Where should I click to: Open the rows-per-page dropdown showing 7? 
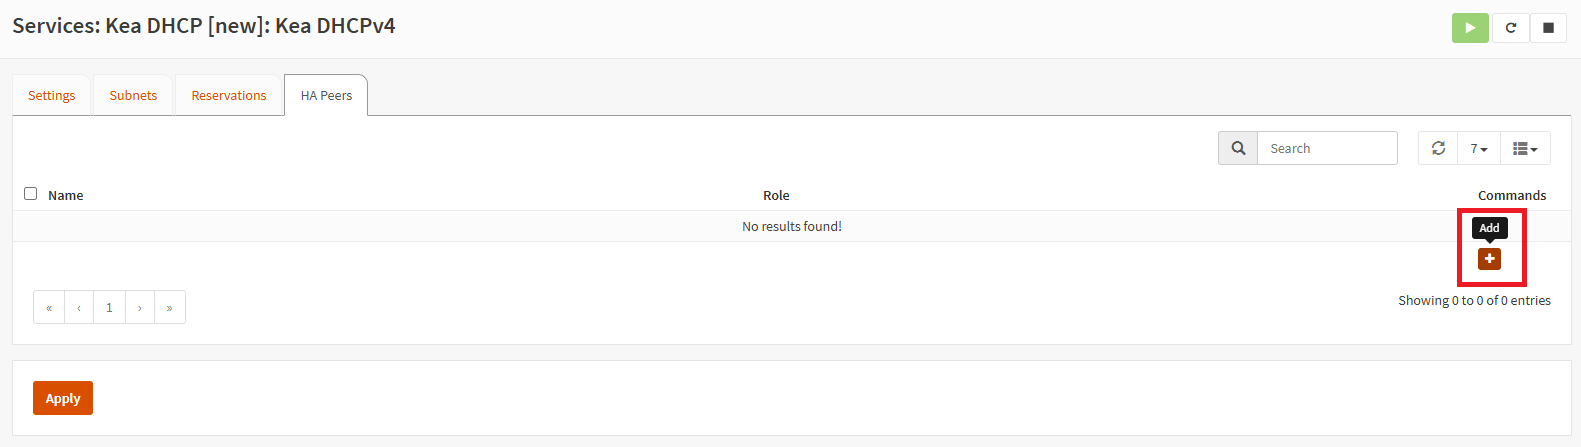click(1479, 148)
